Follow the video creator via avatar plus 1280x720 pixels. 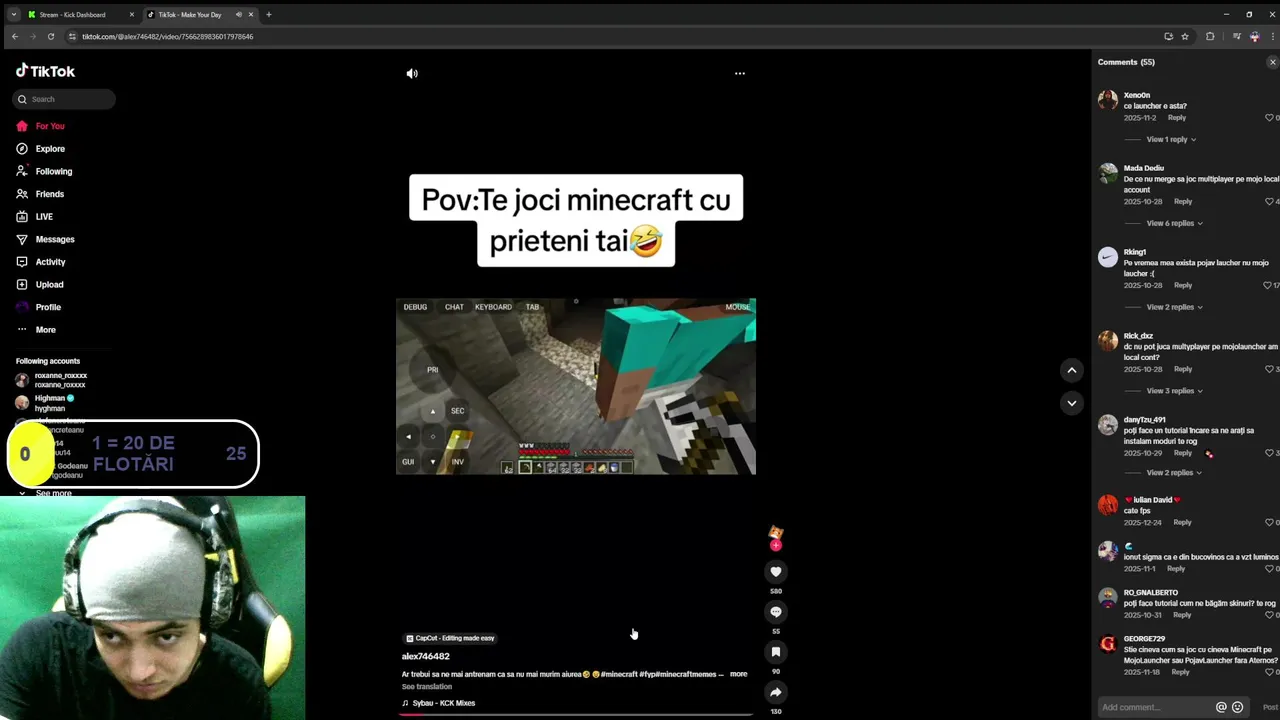click(x=775, y=545)
